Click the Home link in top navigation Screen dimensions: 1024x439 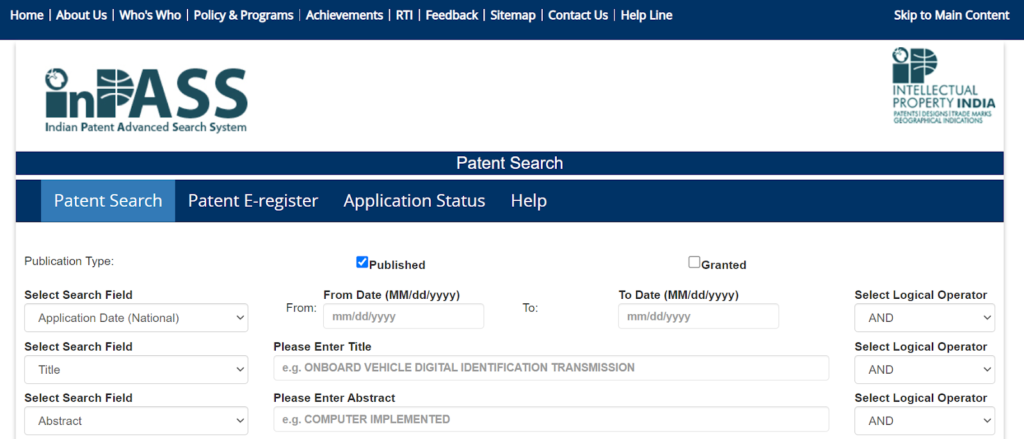point(26,15)
